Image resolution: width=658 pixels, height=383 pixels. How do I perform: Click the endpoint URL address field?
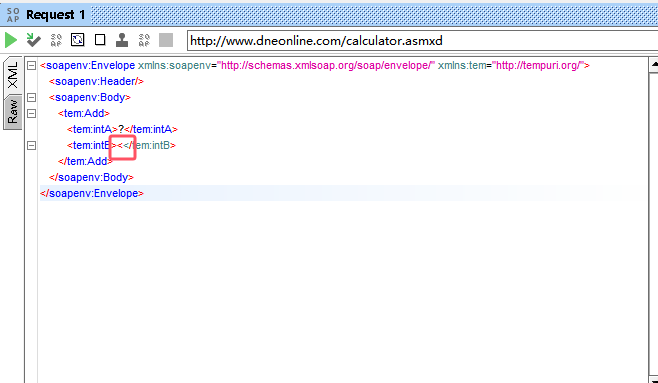[x=422, y=41]
